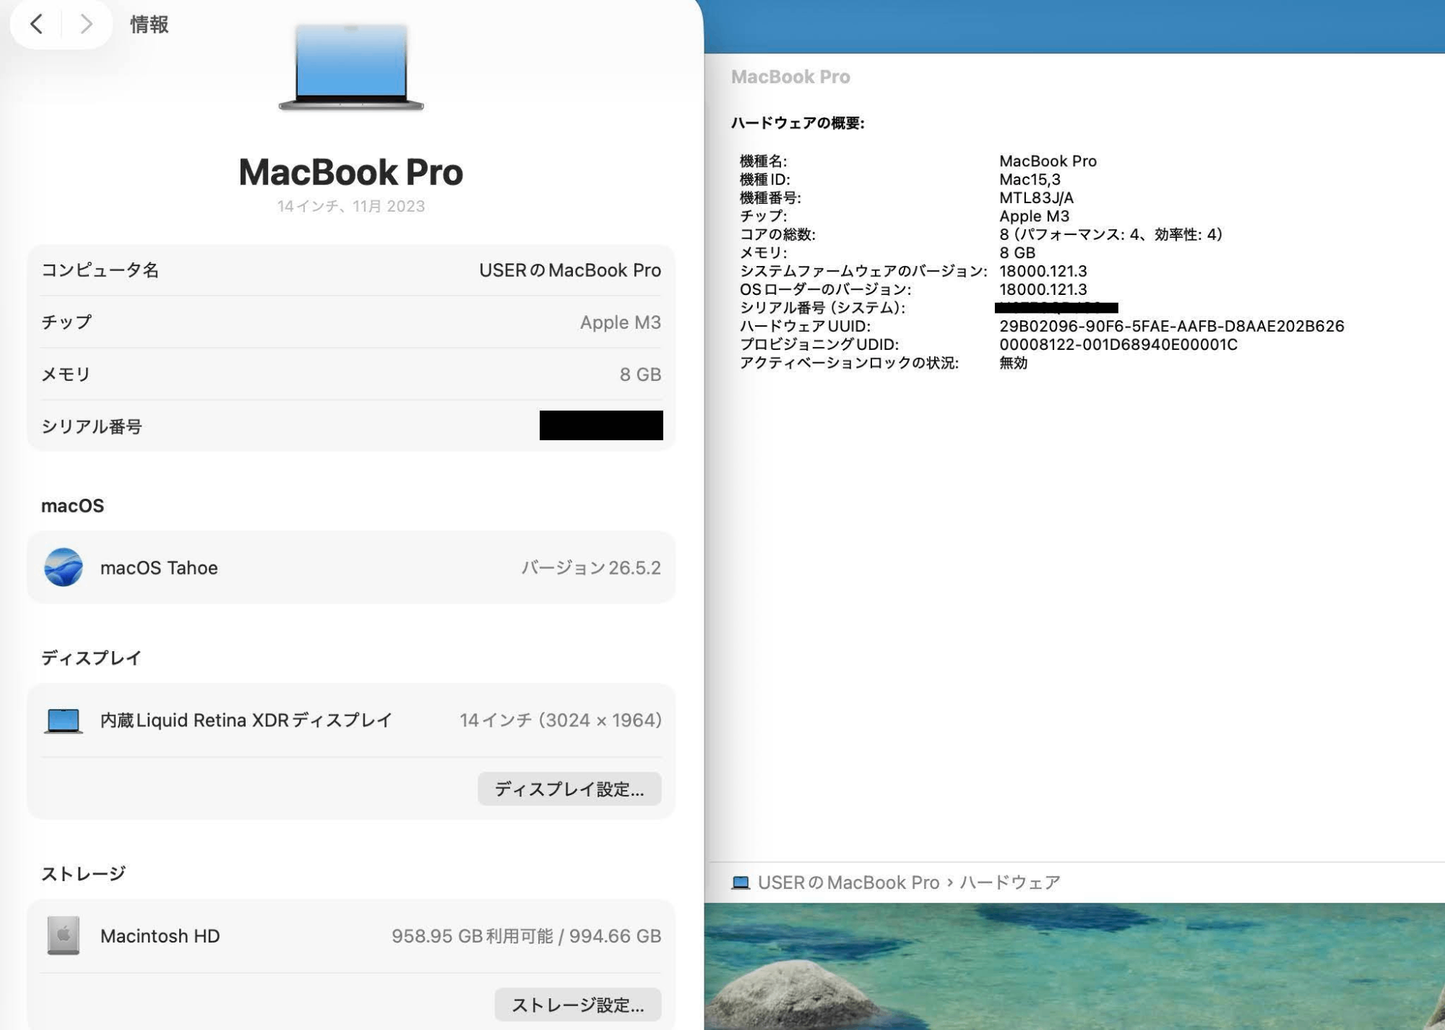1445x1030 pixels.
Task: Click OSローダーのバージョン value 18000.121.3
Action: click(x=1043, y=289)
